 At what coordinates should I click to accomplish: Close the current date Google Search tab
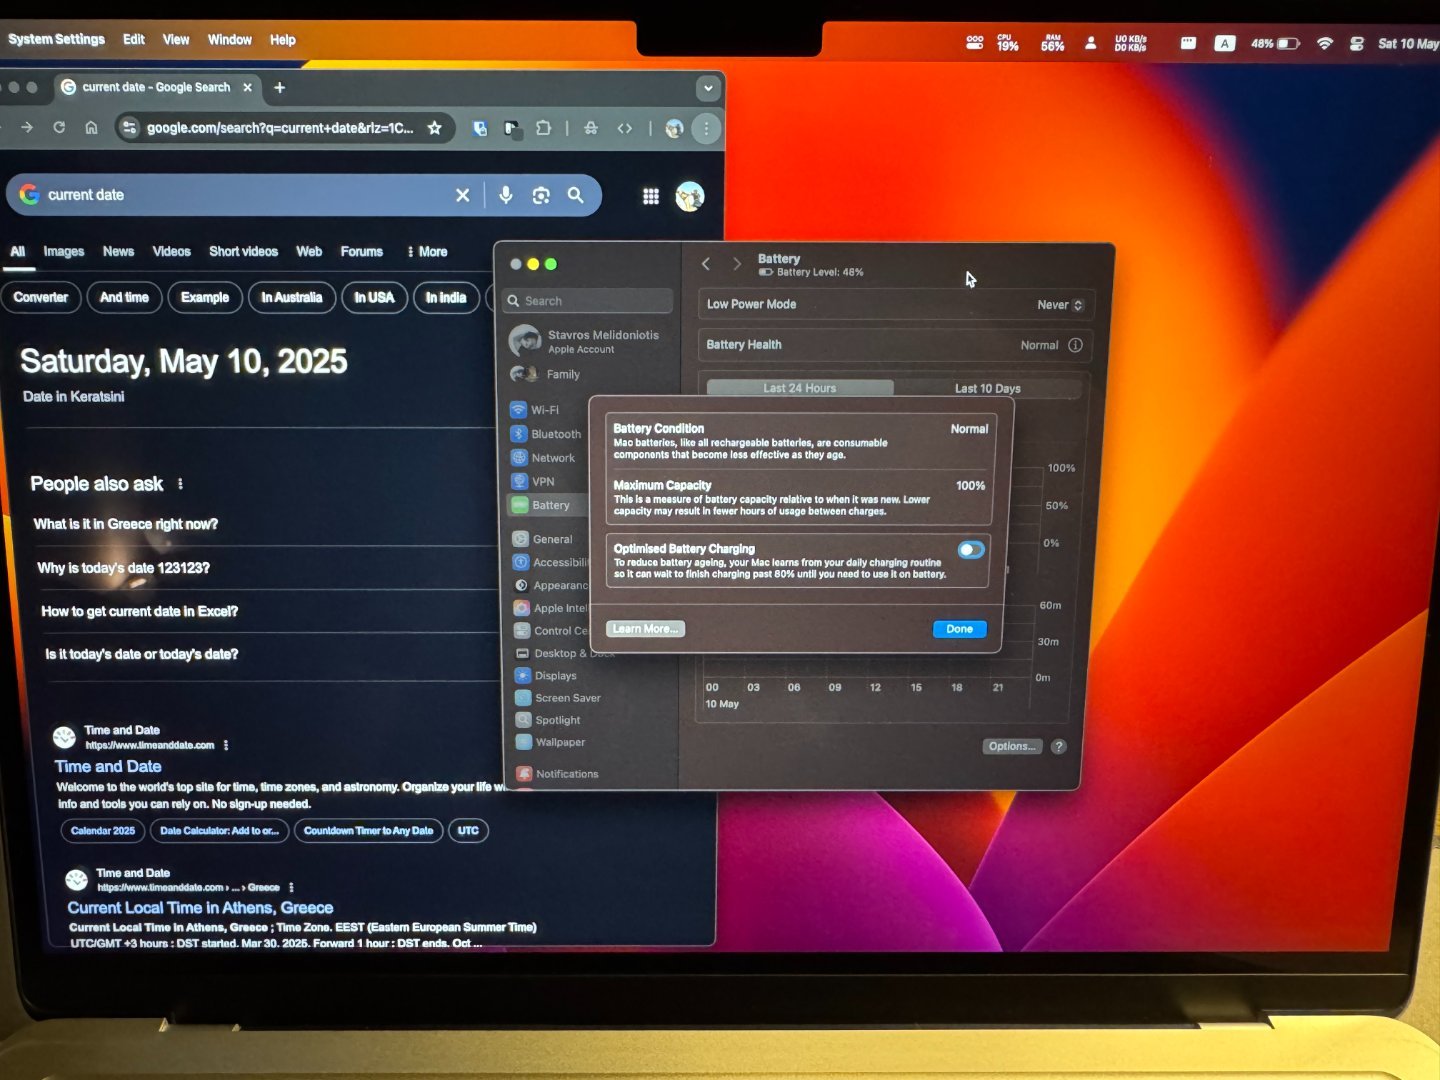coord(247,87)
